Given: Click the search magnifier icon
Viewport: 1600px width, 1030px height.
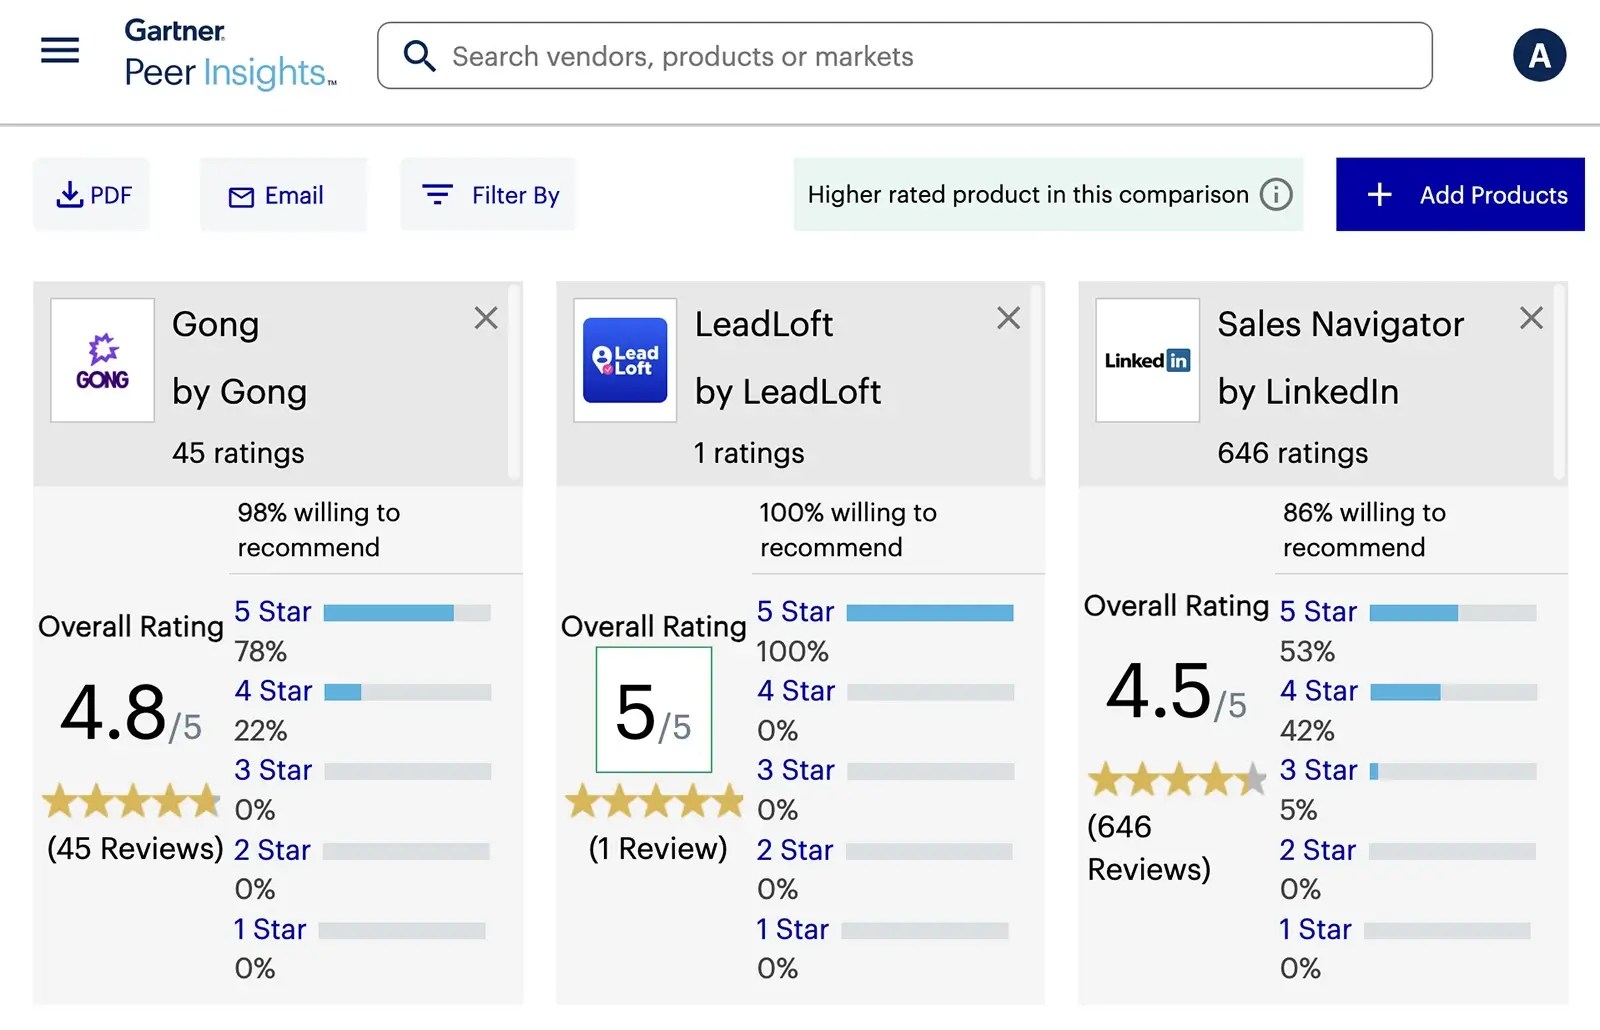Looking at the screenshot, I should click(x=419, y=56).
